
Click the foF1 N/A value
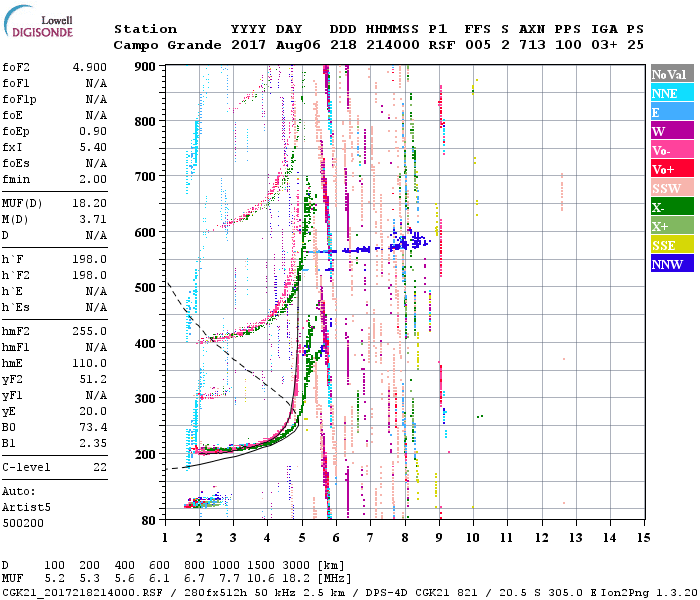coord(96,83)
